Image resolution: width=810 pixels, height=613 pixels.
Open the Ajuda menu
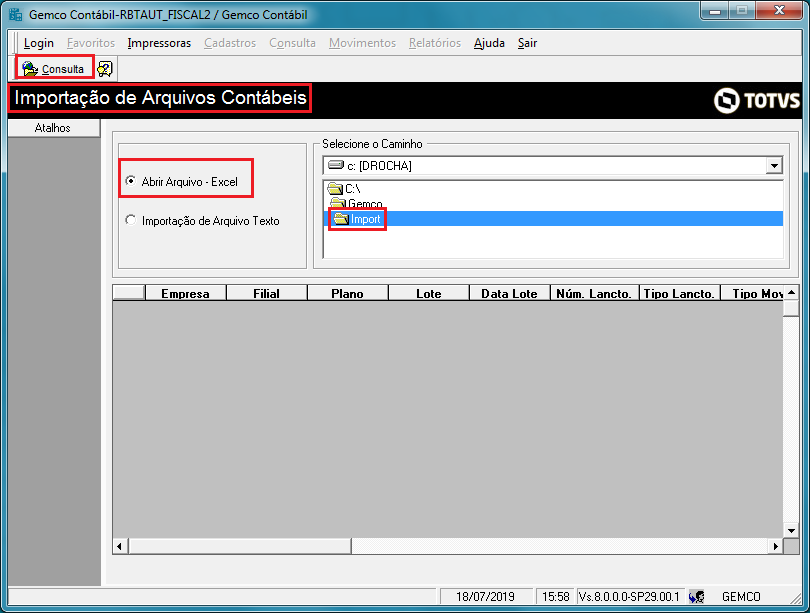(489, 43)
